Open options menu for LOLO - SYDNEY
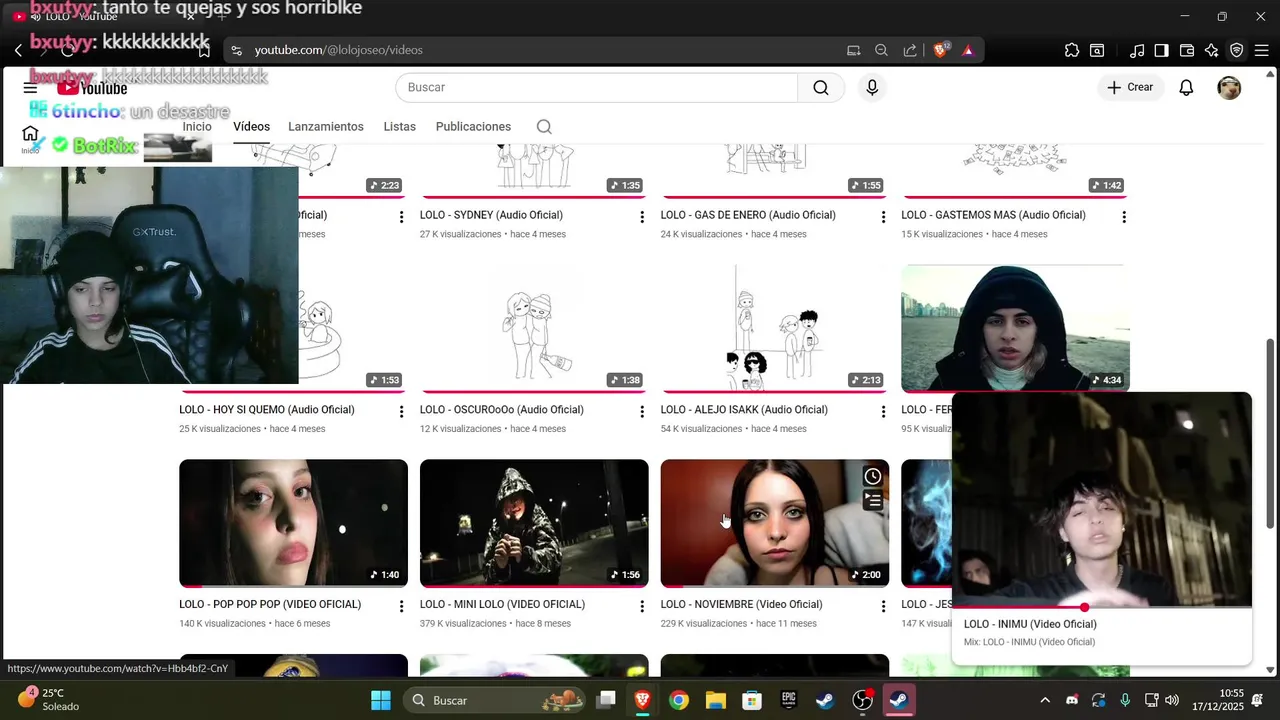Viewport: 1280px width, 720px height. pos(642,217)
